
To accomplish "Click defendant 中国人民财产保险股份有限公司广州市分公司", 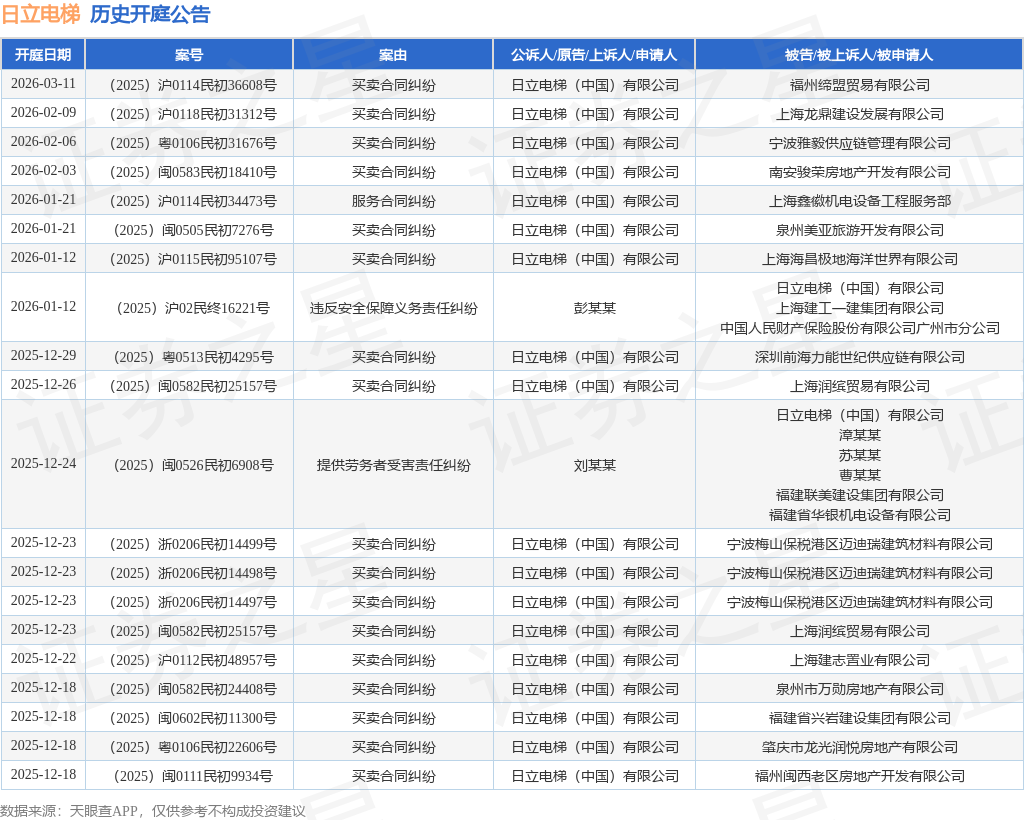I will (859, 328).
